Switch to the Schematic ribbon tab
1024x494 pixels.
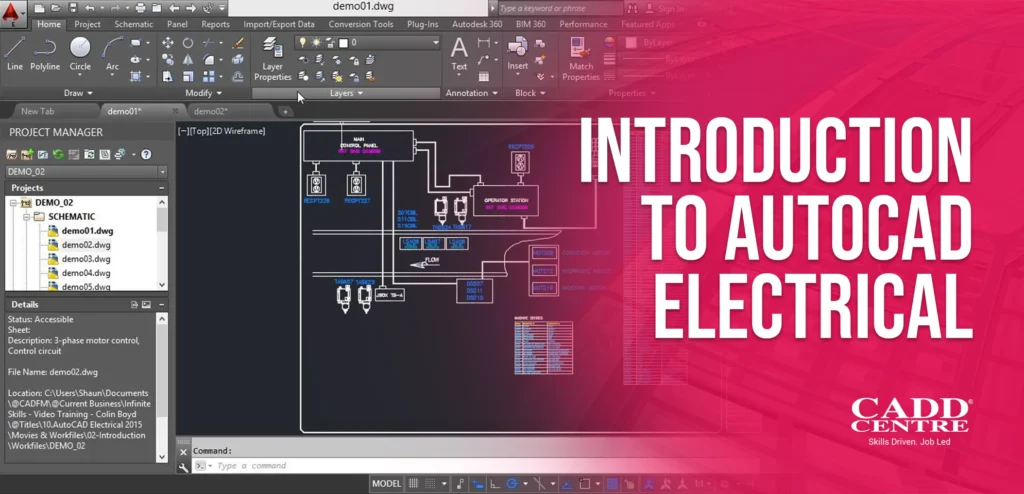point(133,23)
